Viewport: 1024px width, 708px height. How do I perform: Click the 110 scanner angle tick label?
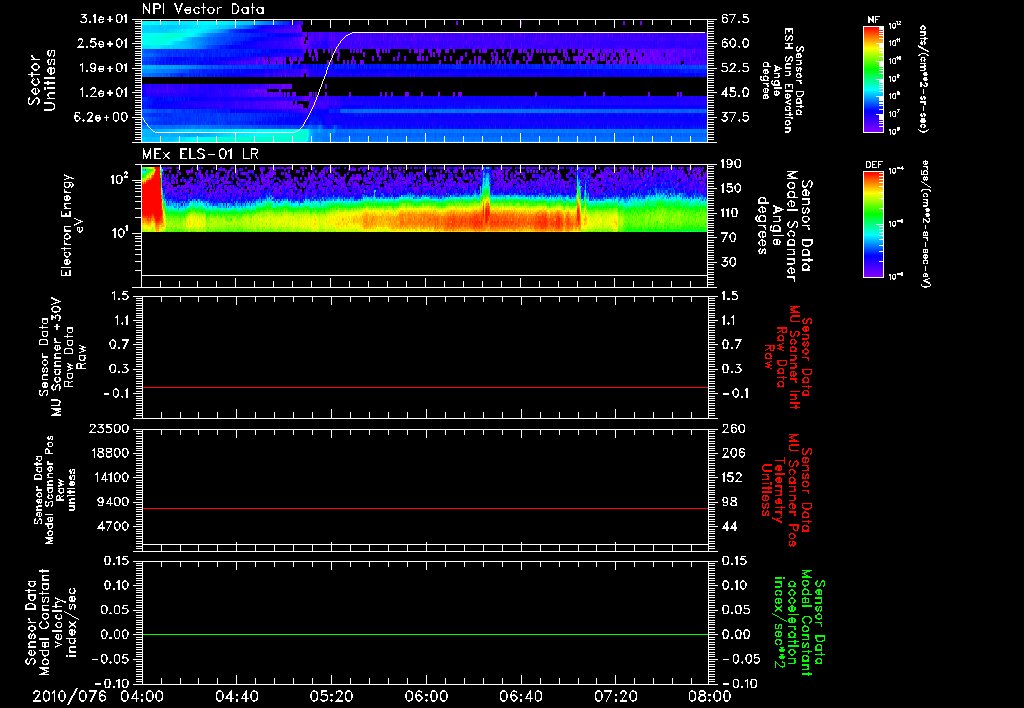pos(731,213)
